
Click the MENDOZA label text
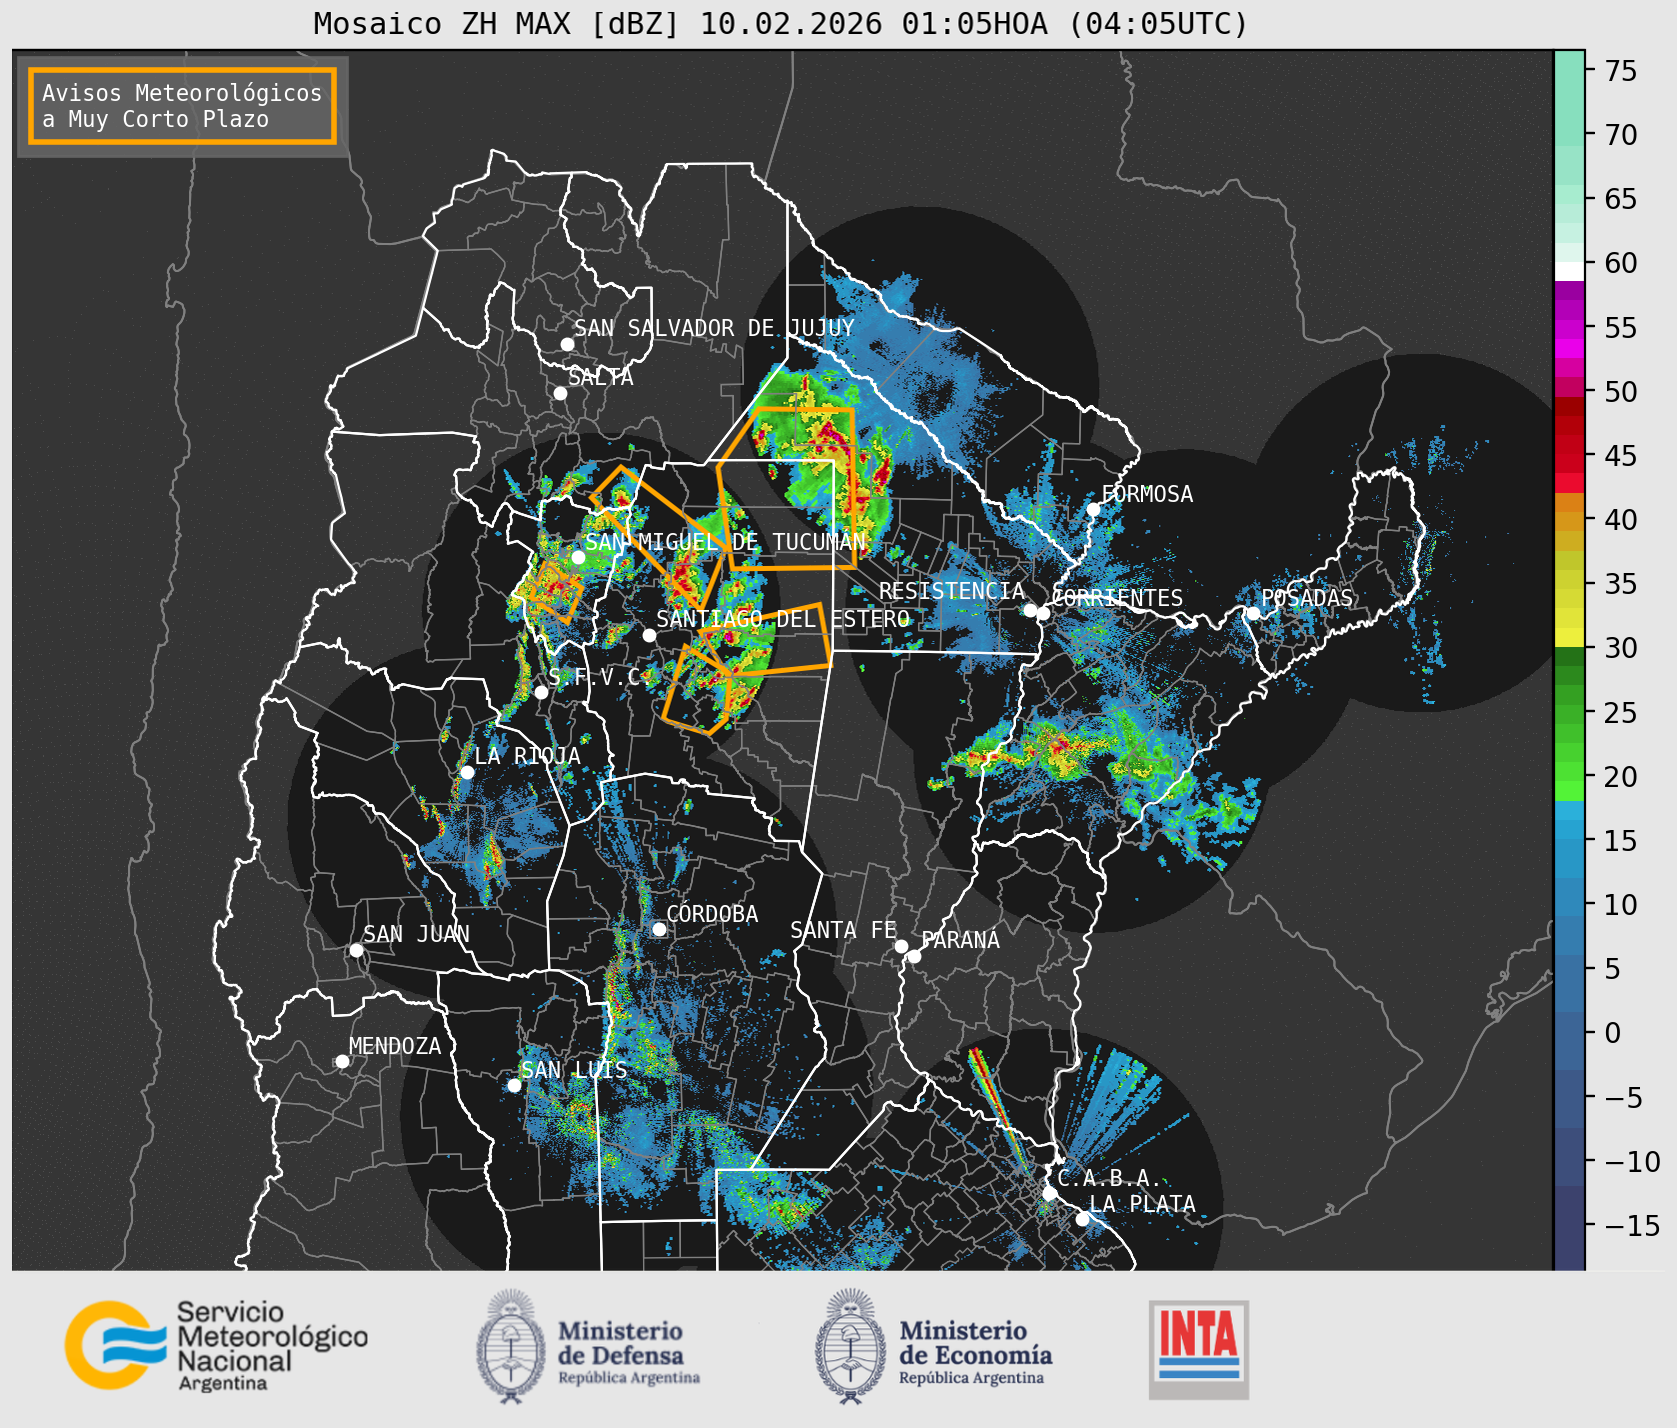[x=395, y=1046]
